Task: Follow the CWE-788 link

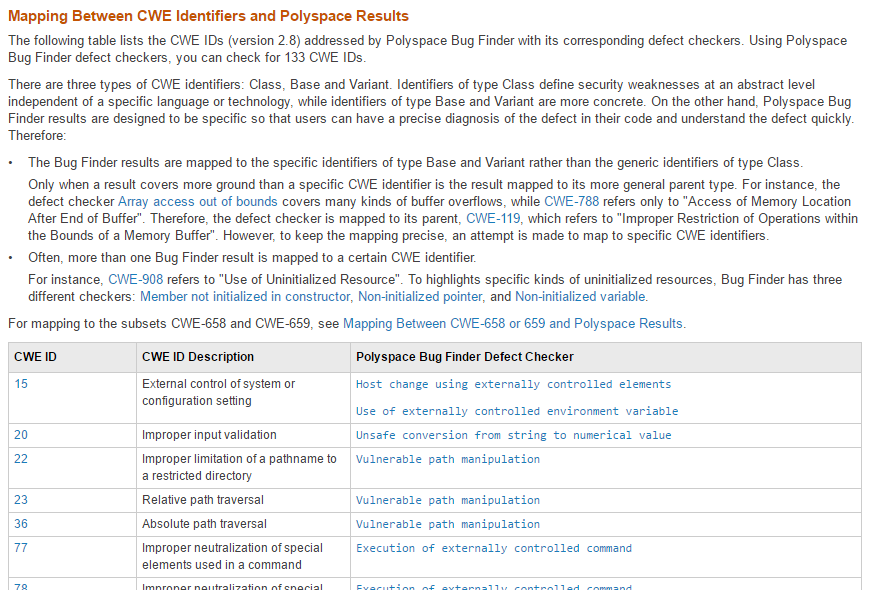Action: (572, 202)
